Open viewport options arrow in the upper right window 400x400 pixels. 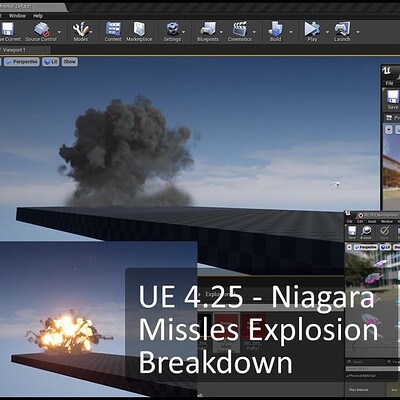[x=389, y=129]
